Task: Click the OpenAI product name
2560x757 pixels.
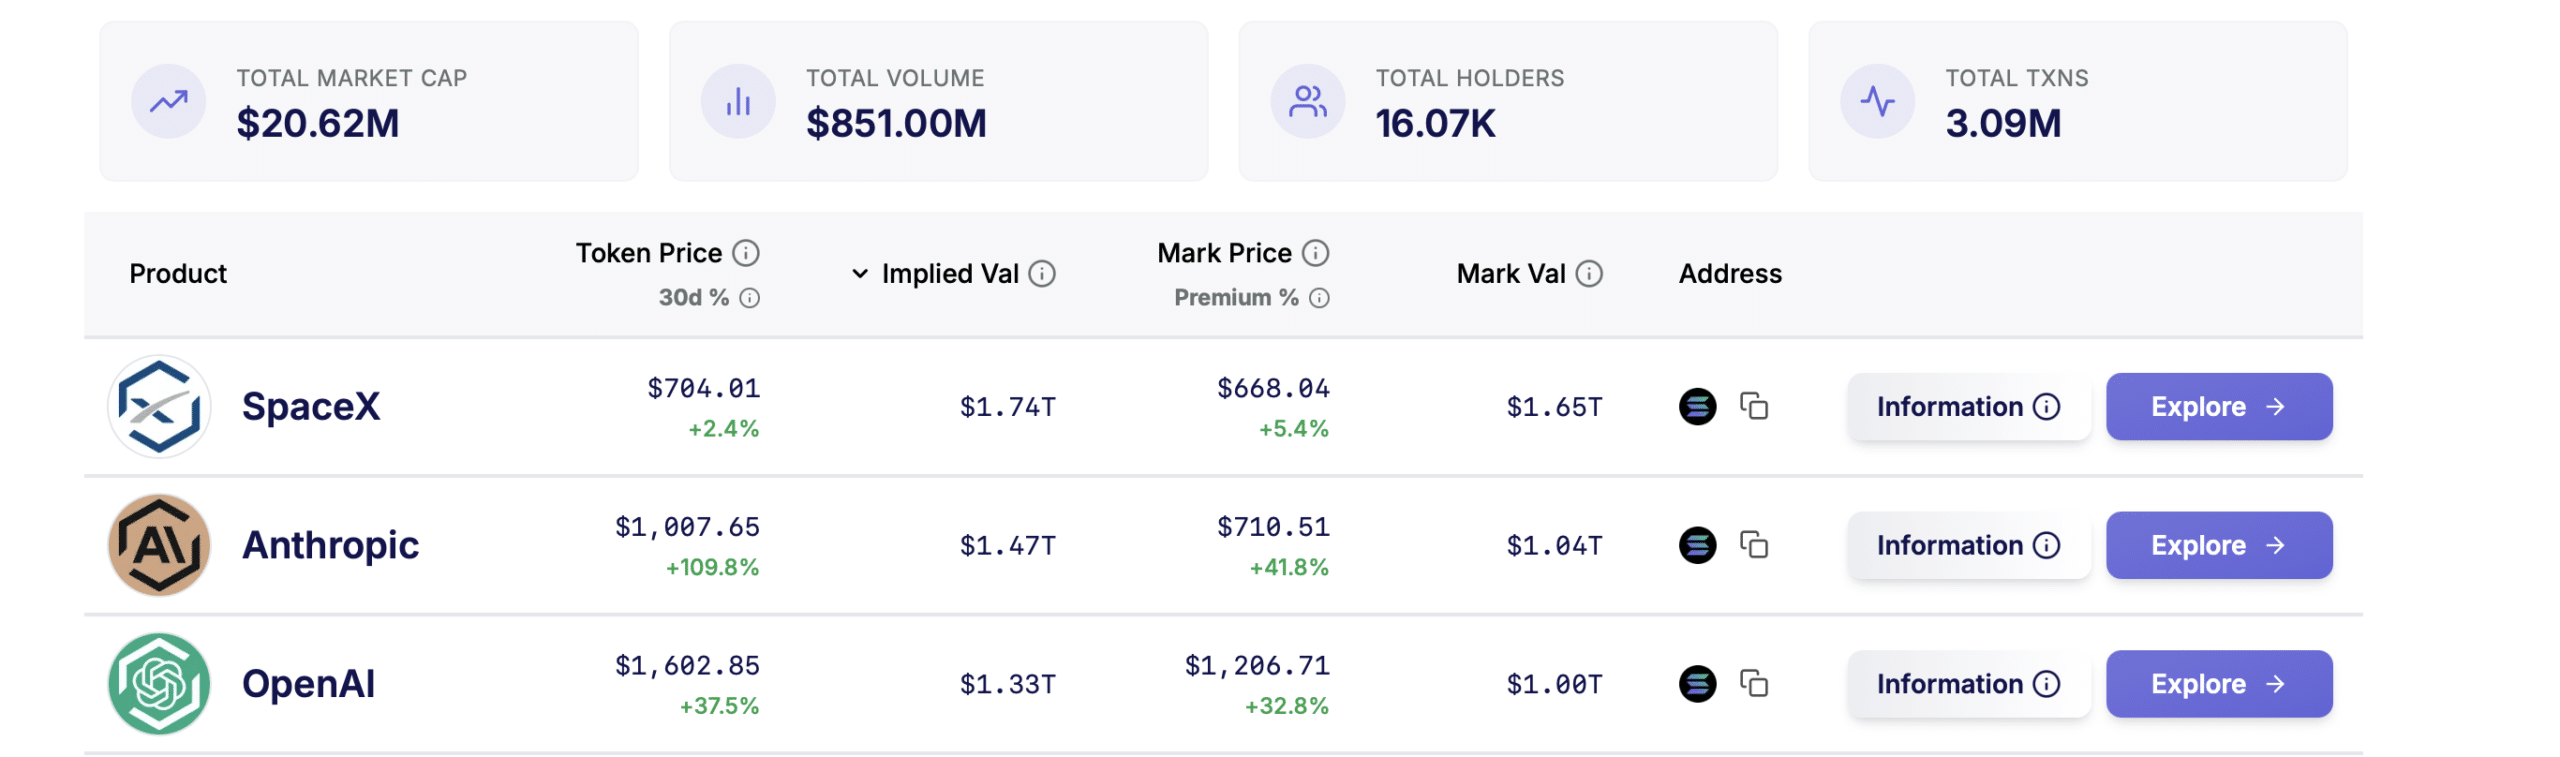Action: click(x=308, y=684)
